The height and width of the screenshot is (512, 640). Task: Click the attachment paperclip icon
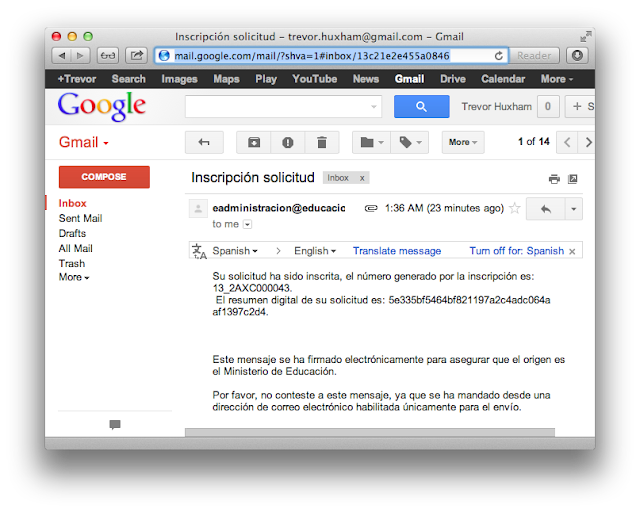[371, 209]
